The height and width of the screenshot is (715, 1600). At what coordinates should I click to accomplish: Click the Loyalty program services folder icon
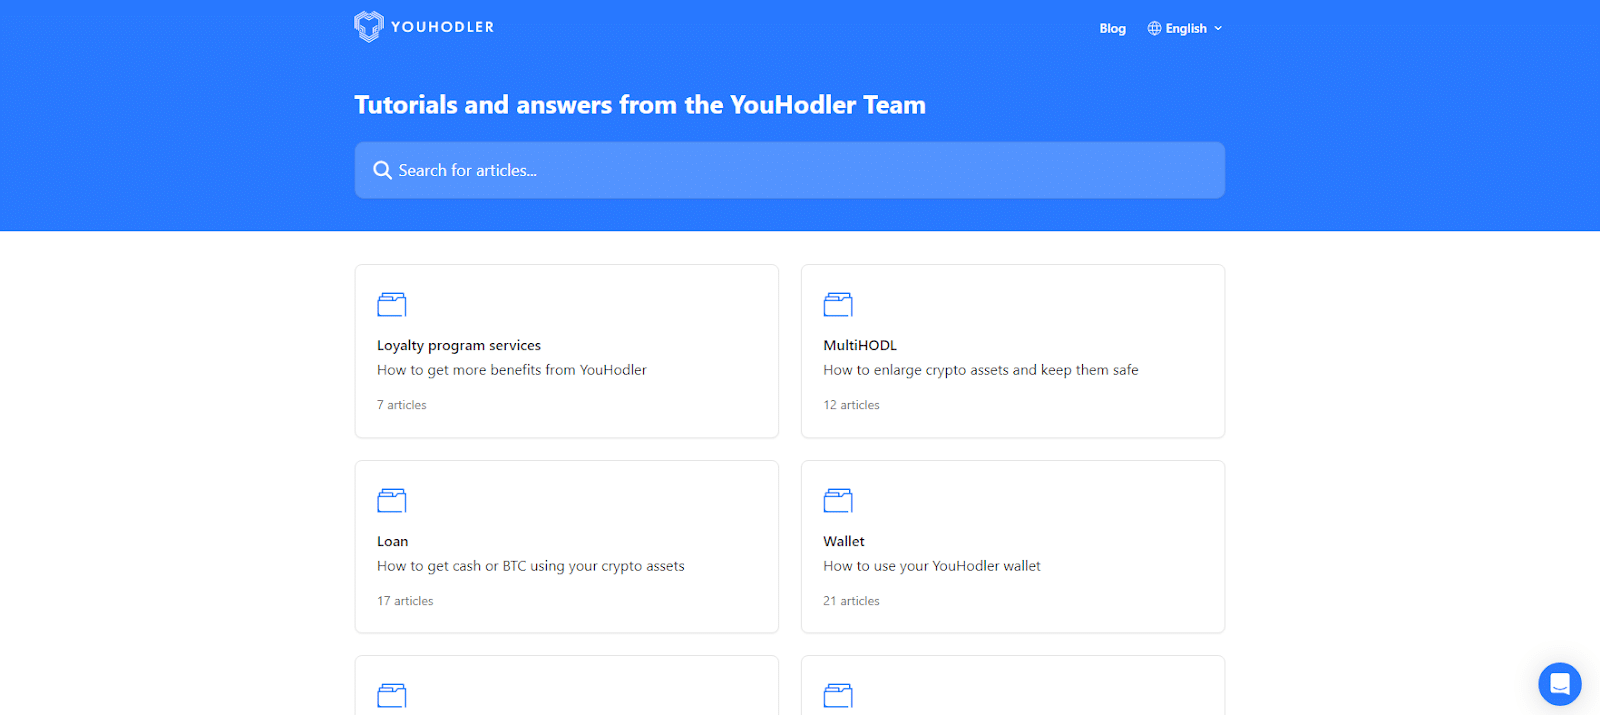tap(391, 304)
